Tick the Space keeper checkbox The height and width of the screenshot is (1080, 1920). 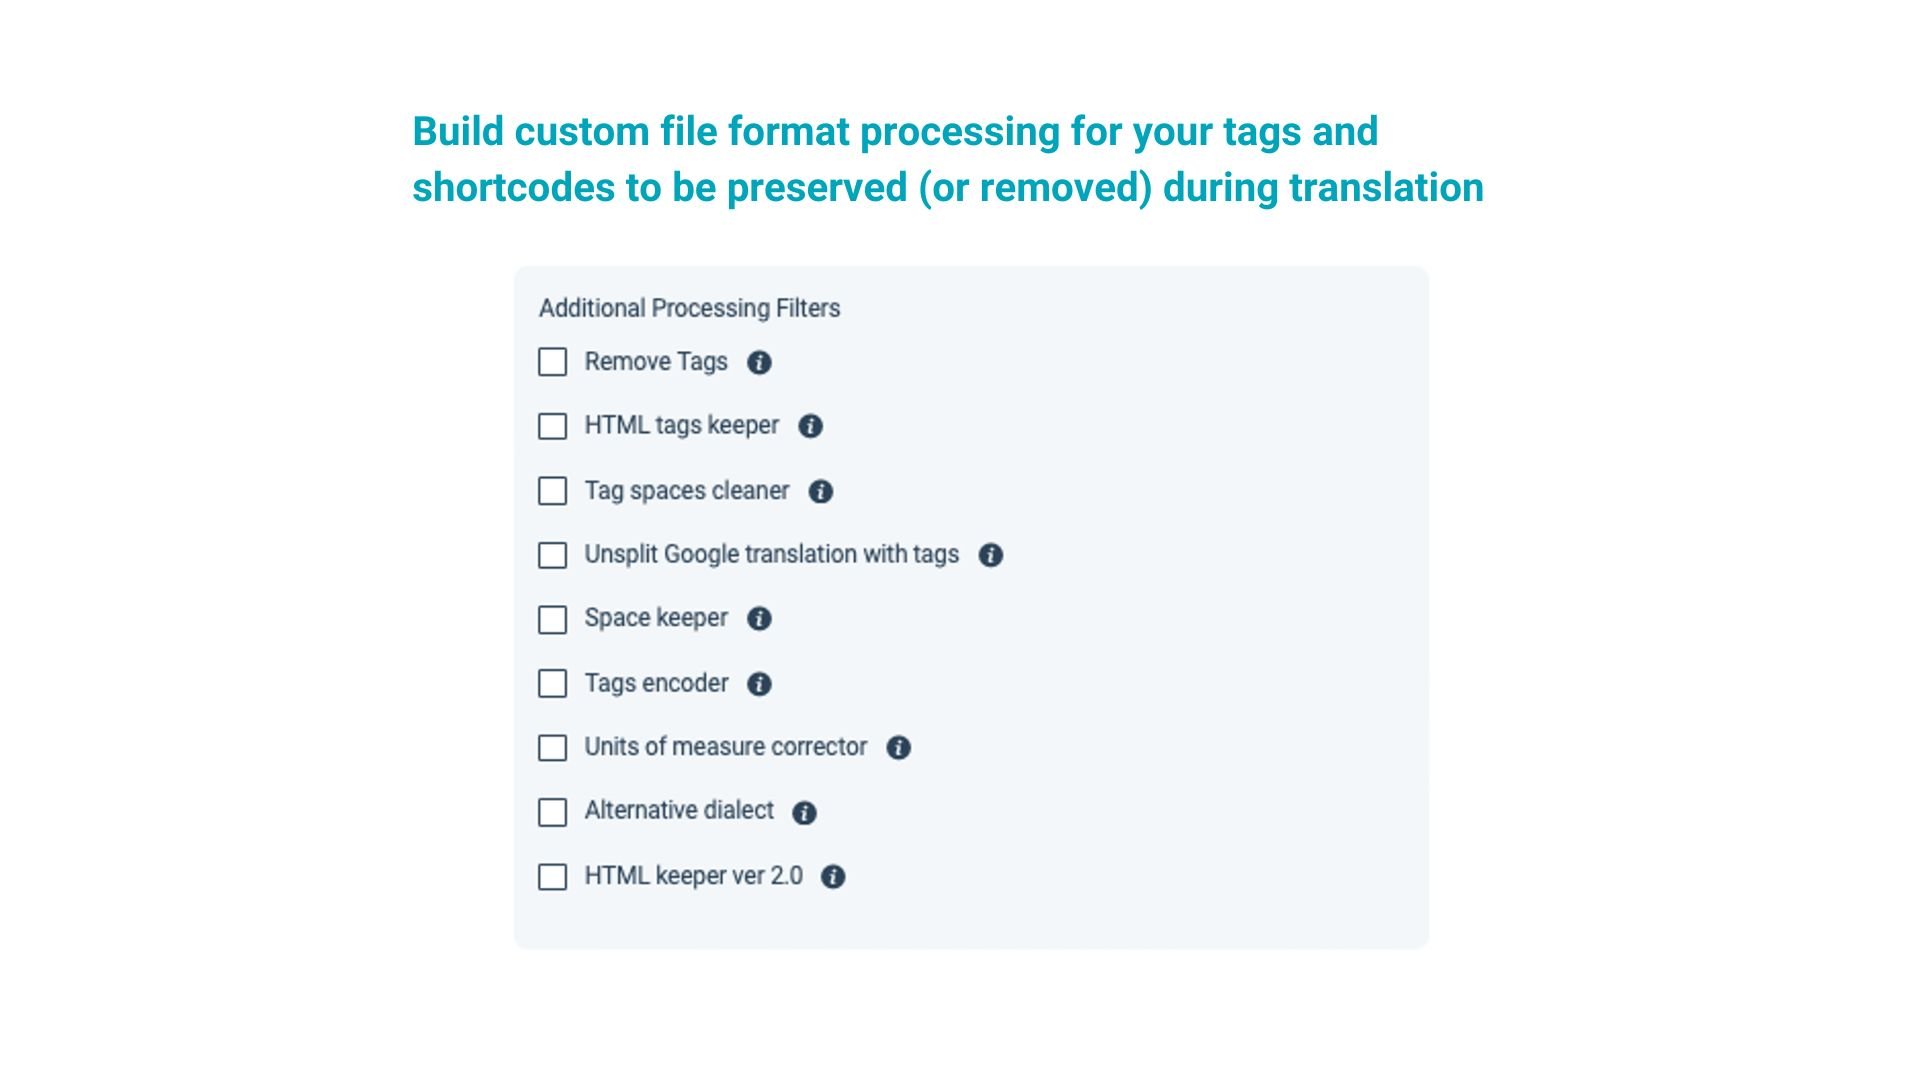point(552,620)
